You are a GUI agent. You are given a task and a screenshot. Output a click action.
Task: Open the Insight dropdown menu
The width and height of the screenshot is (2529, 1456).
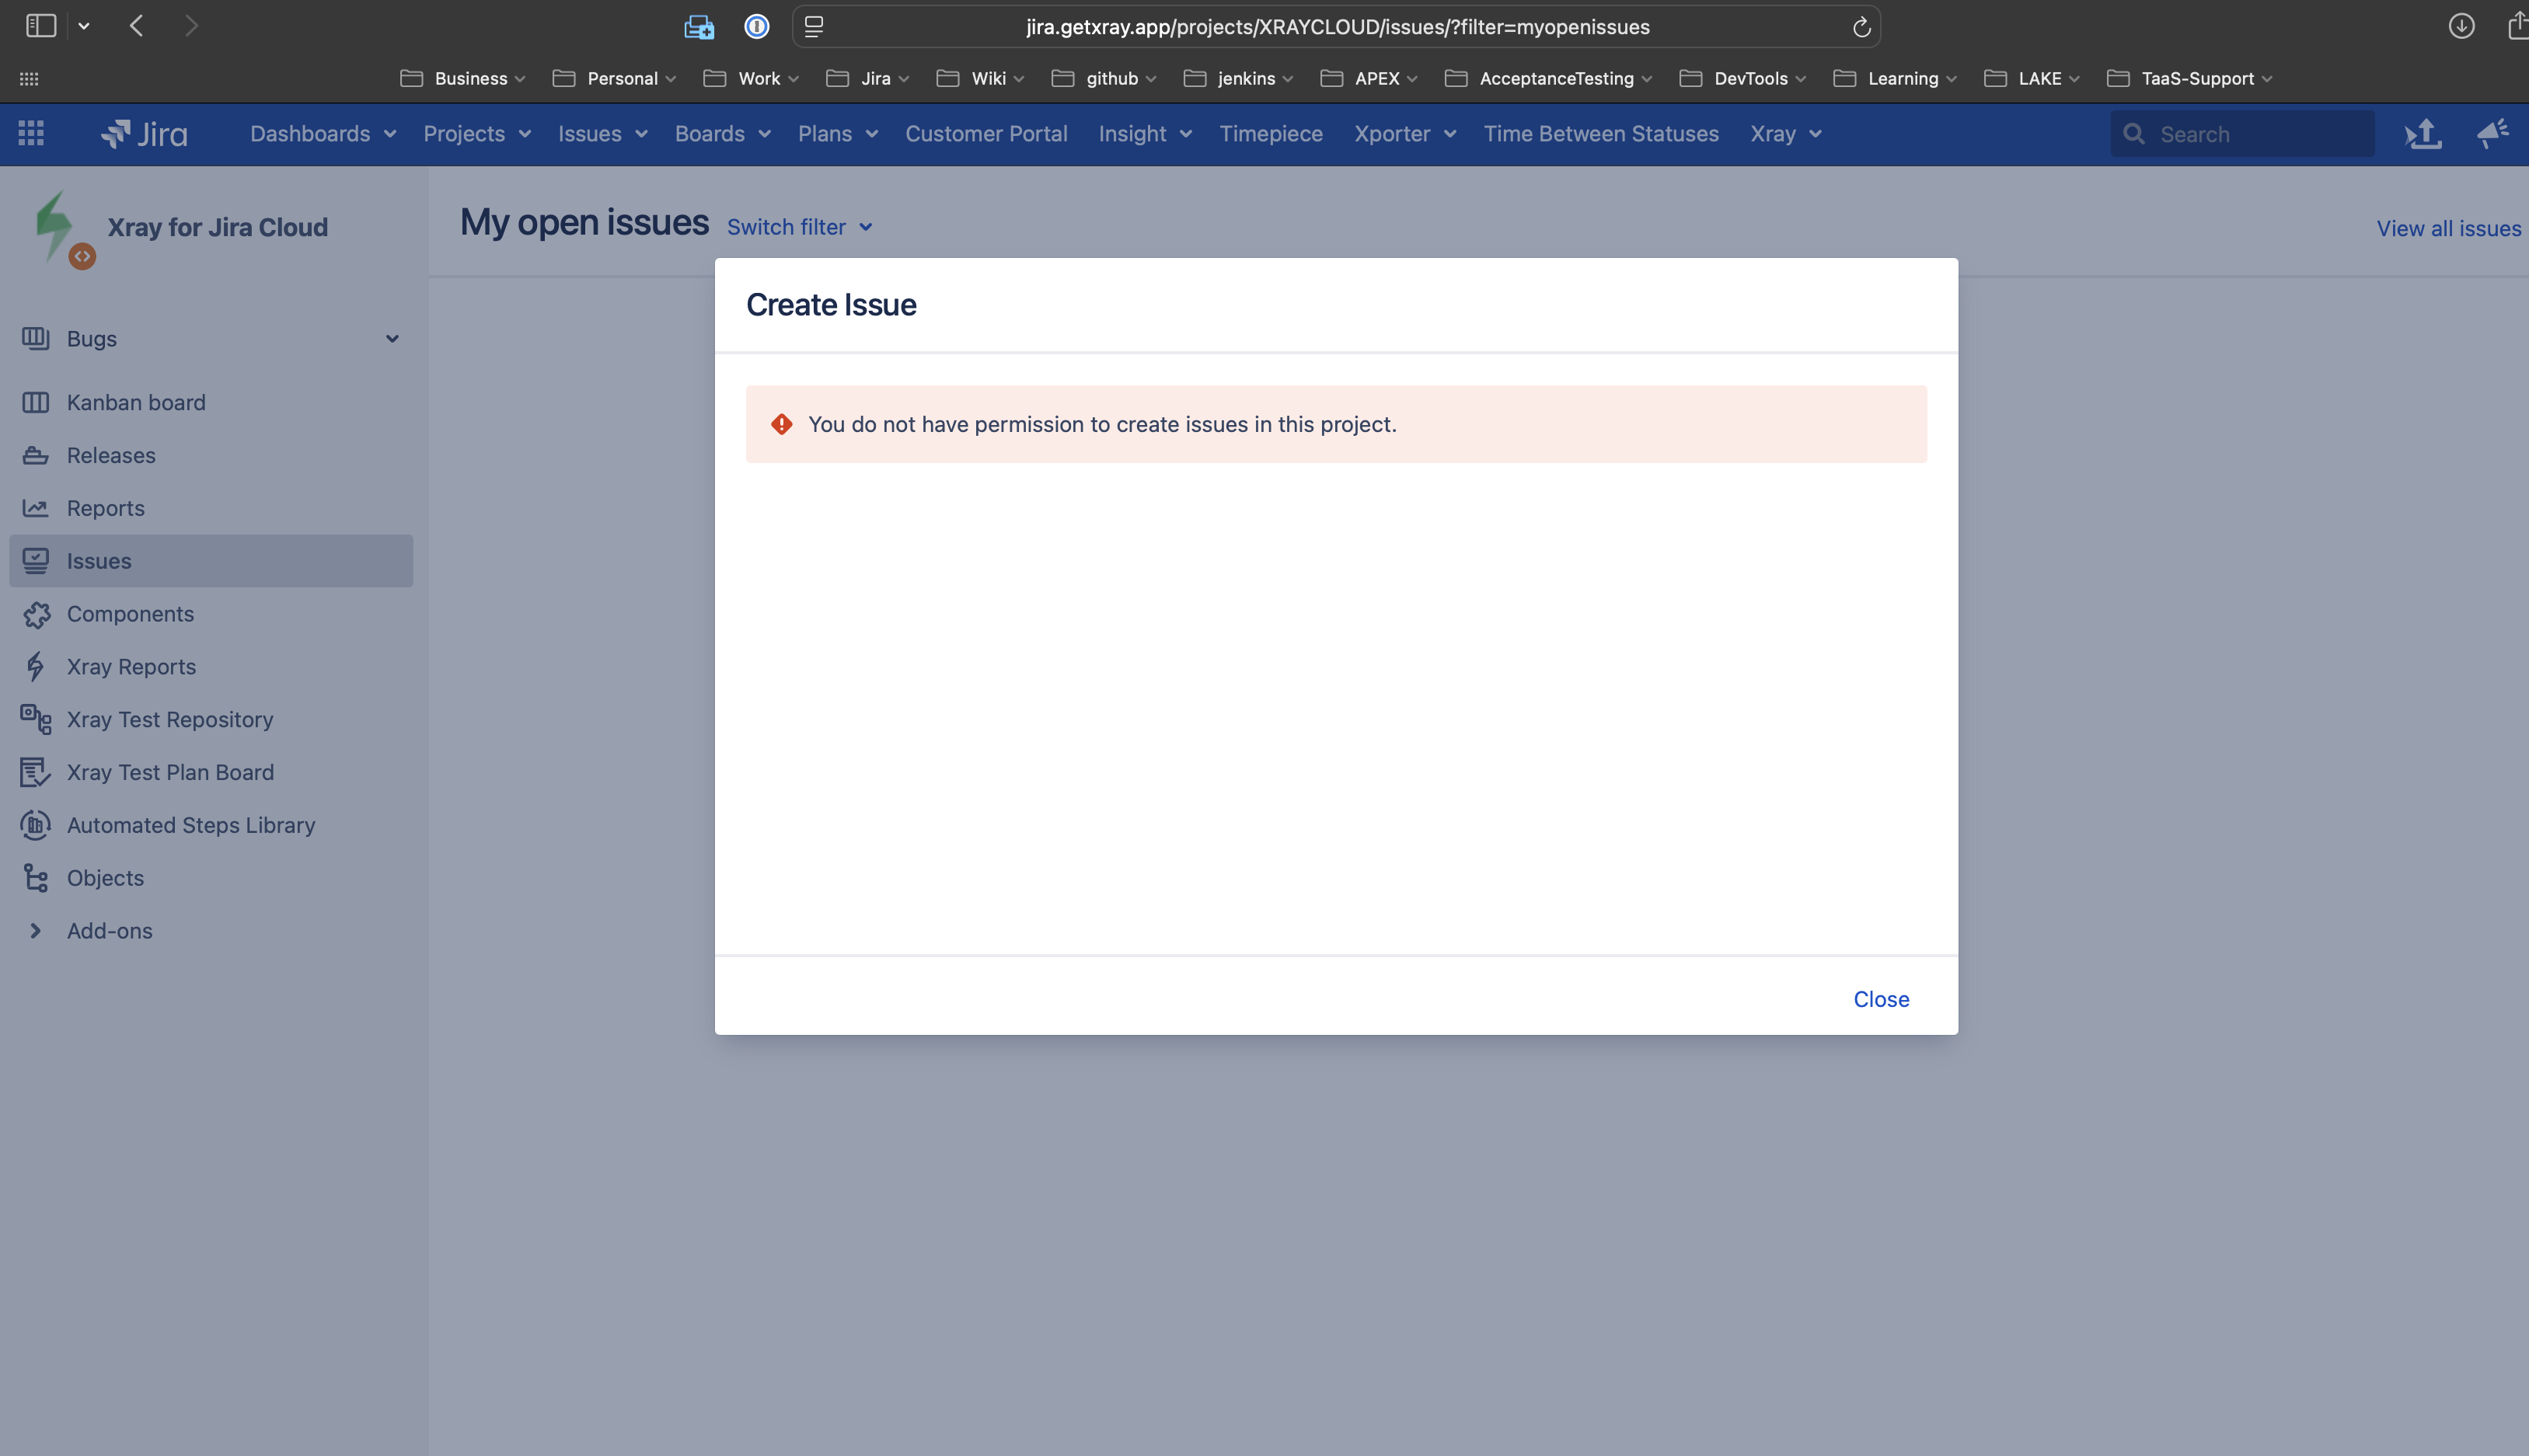point(1145,133)
